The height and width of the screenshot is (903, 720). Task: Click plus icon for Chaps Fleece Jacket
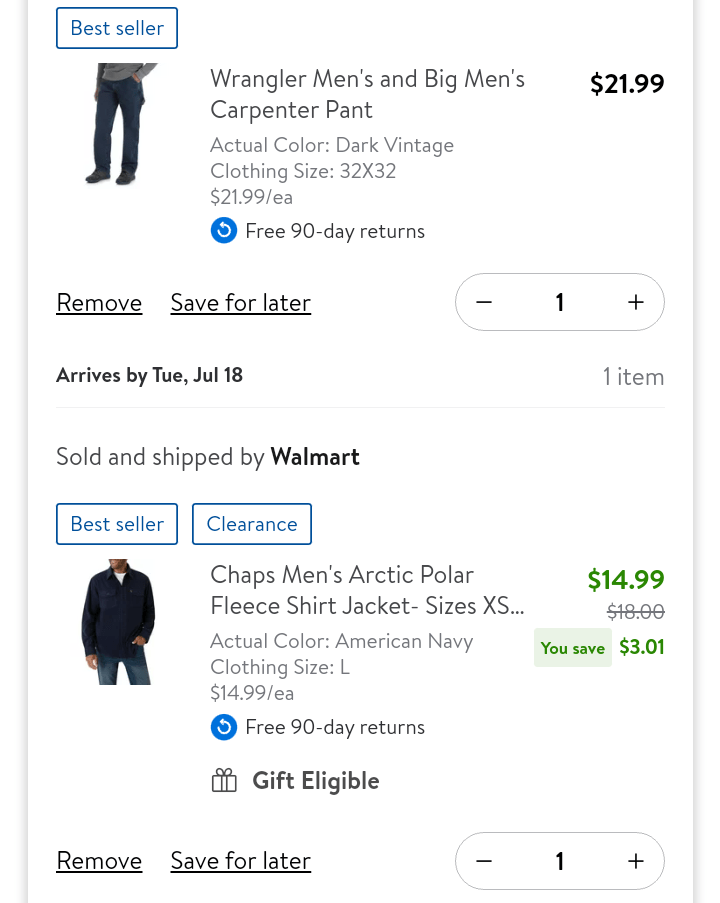635,861
